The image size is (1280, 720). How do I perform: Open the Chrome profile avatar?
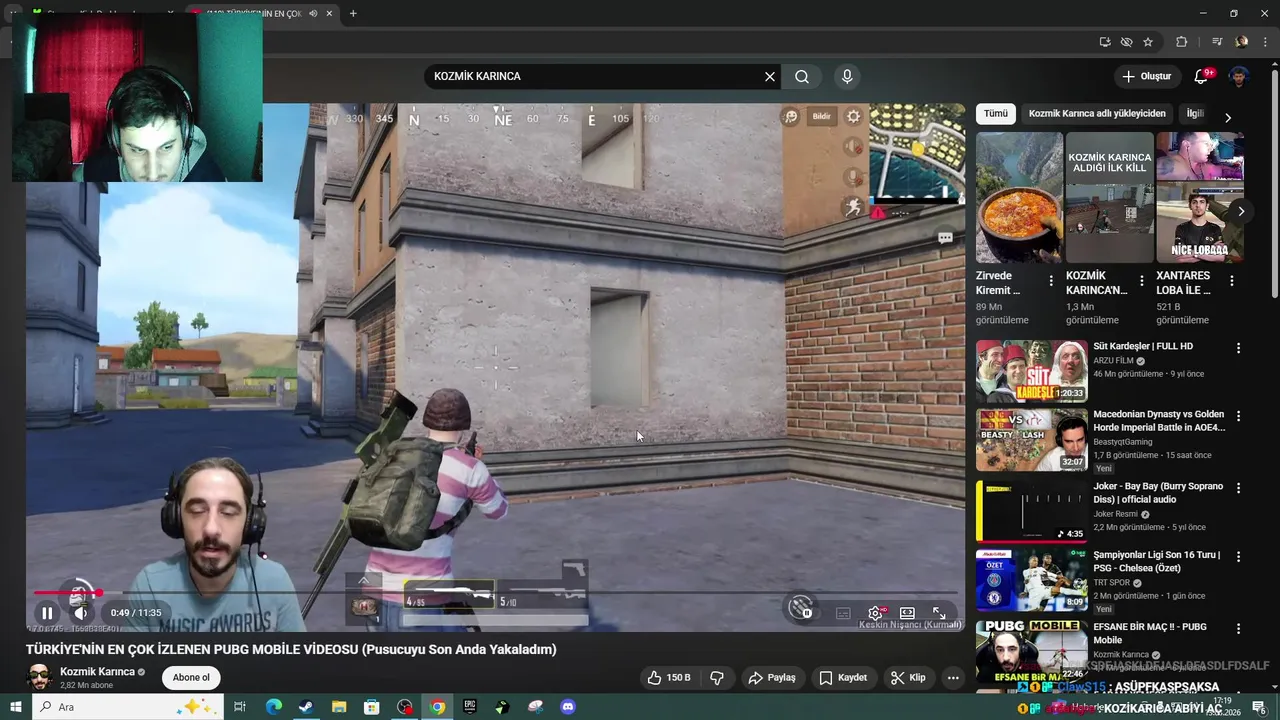point(1242,42)
